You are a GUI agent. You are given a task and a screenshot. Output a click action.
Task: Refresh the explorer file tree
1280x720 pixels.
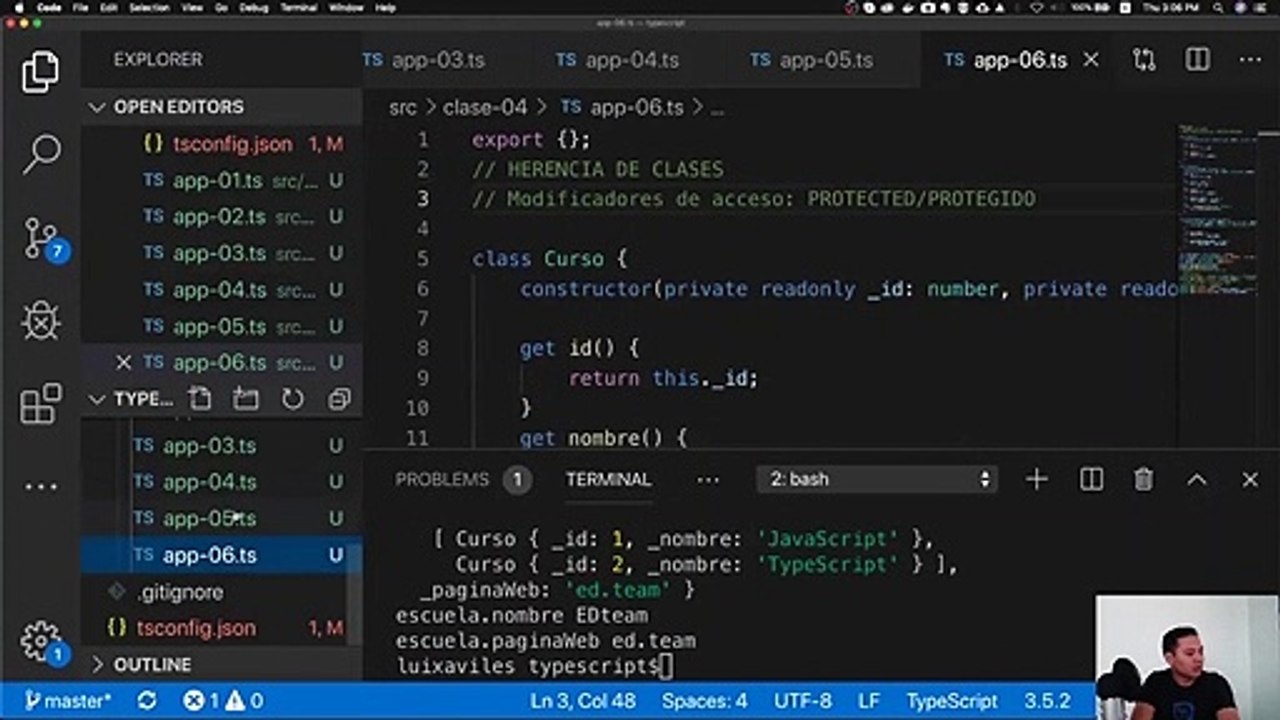[x=292, y=399]
